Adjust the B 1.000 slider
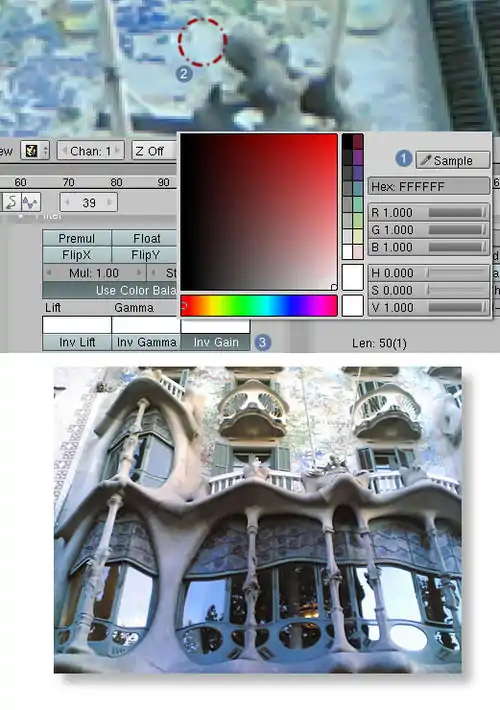Image resolution: width=500 pixels, height=710 pixels. [x=429, y=247]
